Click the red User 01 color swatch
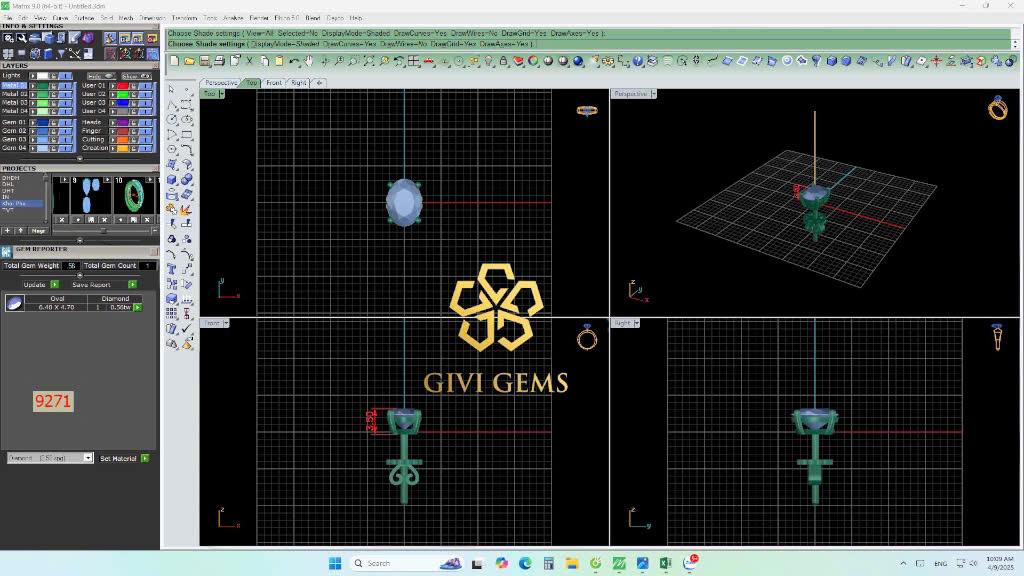 click(x=123, y=86)
